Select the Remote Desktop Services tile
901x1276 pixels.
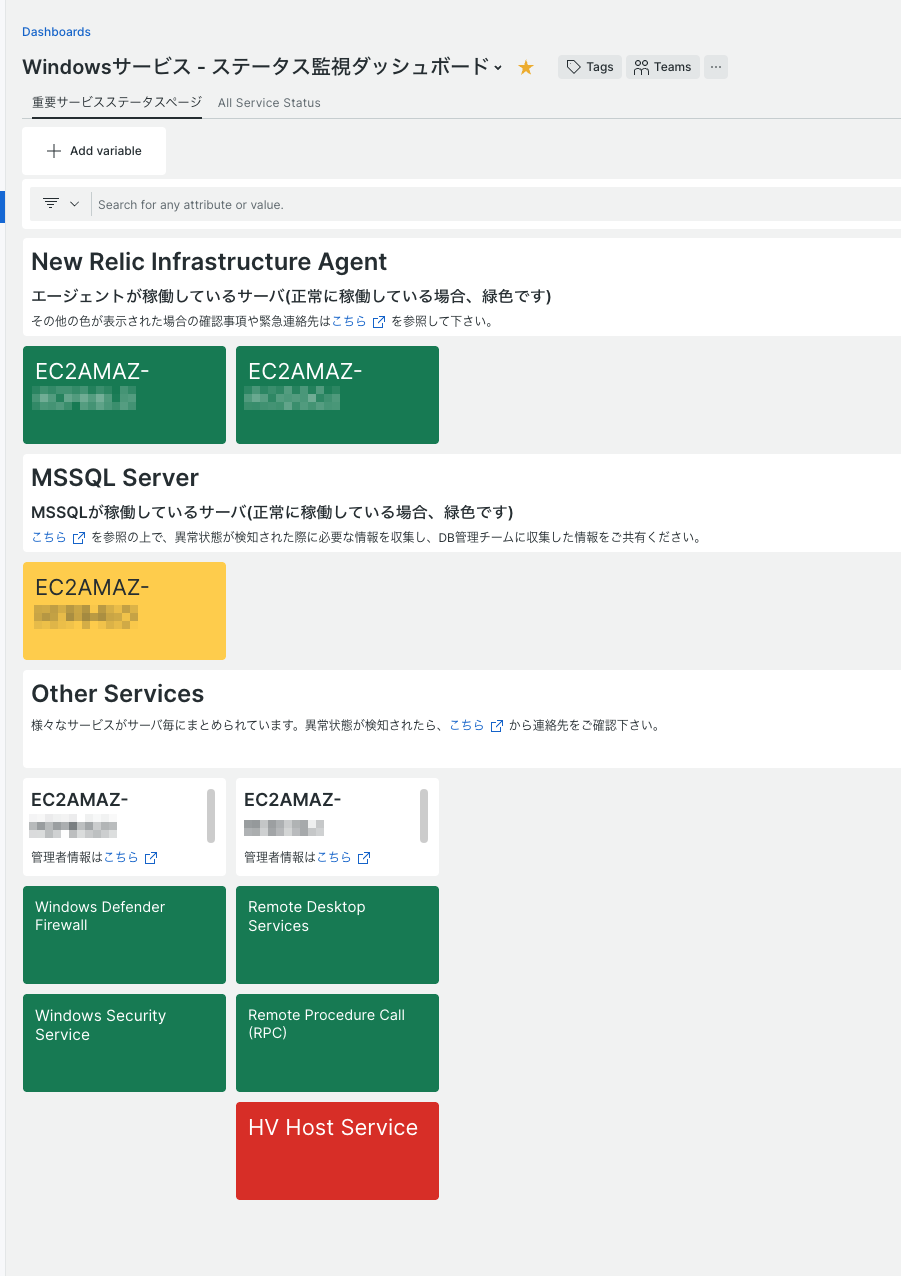click(x=337, y=935)
